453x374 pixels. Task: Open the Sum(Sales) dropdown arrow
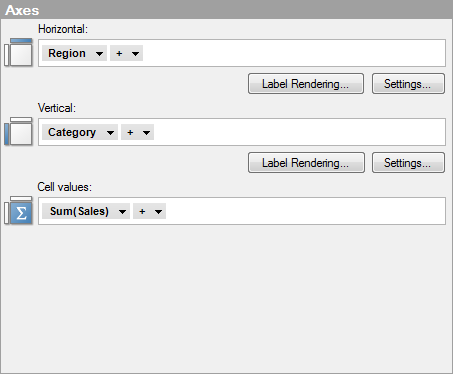pyautogui.click(x=122, y=211)
